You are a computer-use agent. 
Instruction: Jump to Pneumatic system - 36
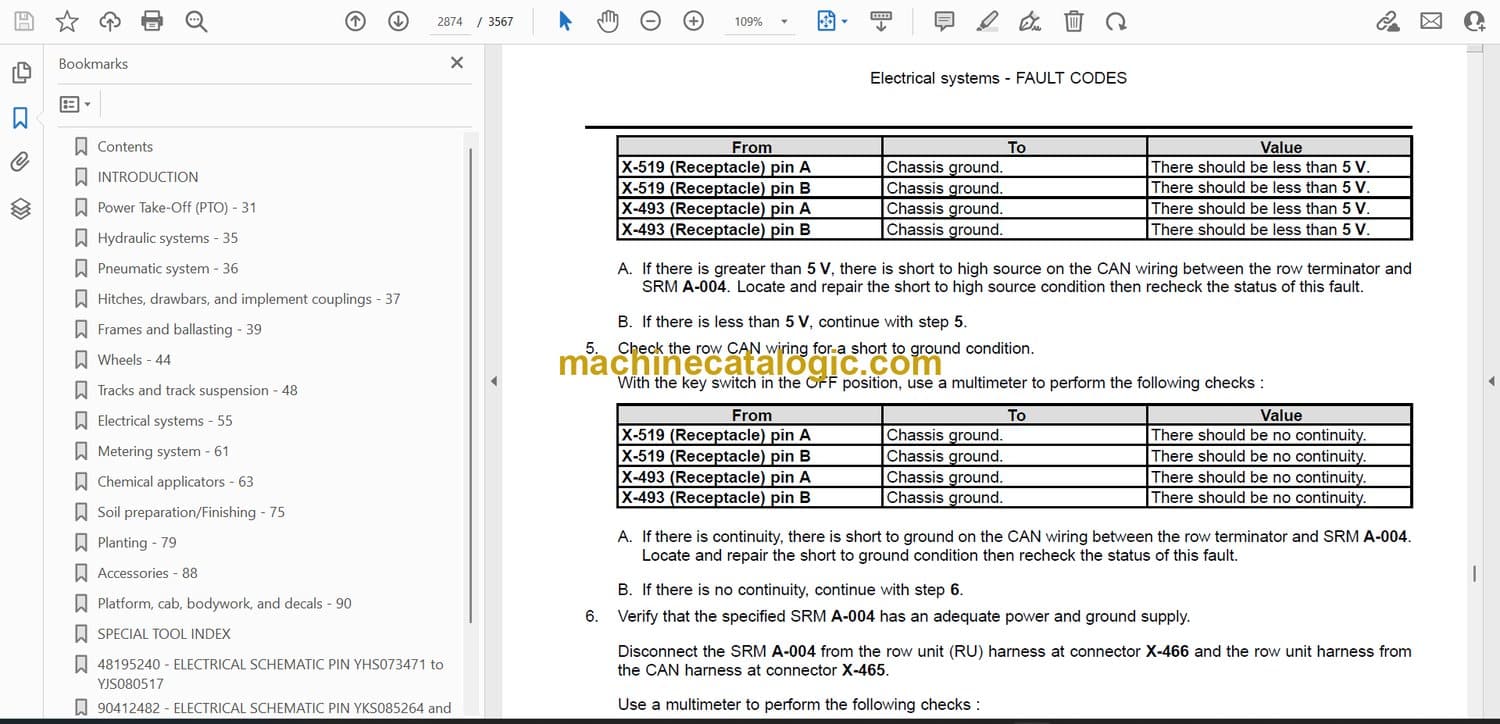pos(168,268)
